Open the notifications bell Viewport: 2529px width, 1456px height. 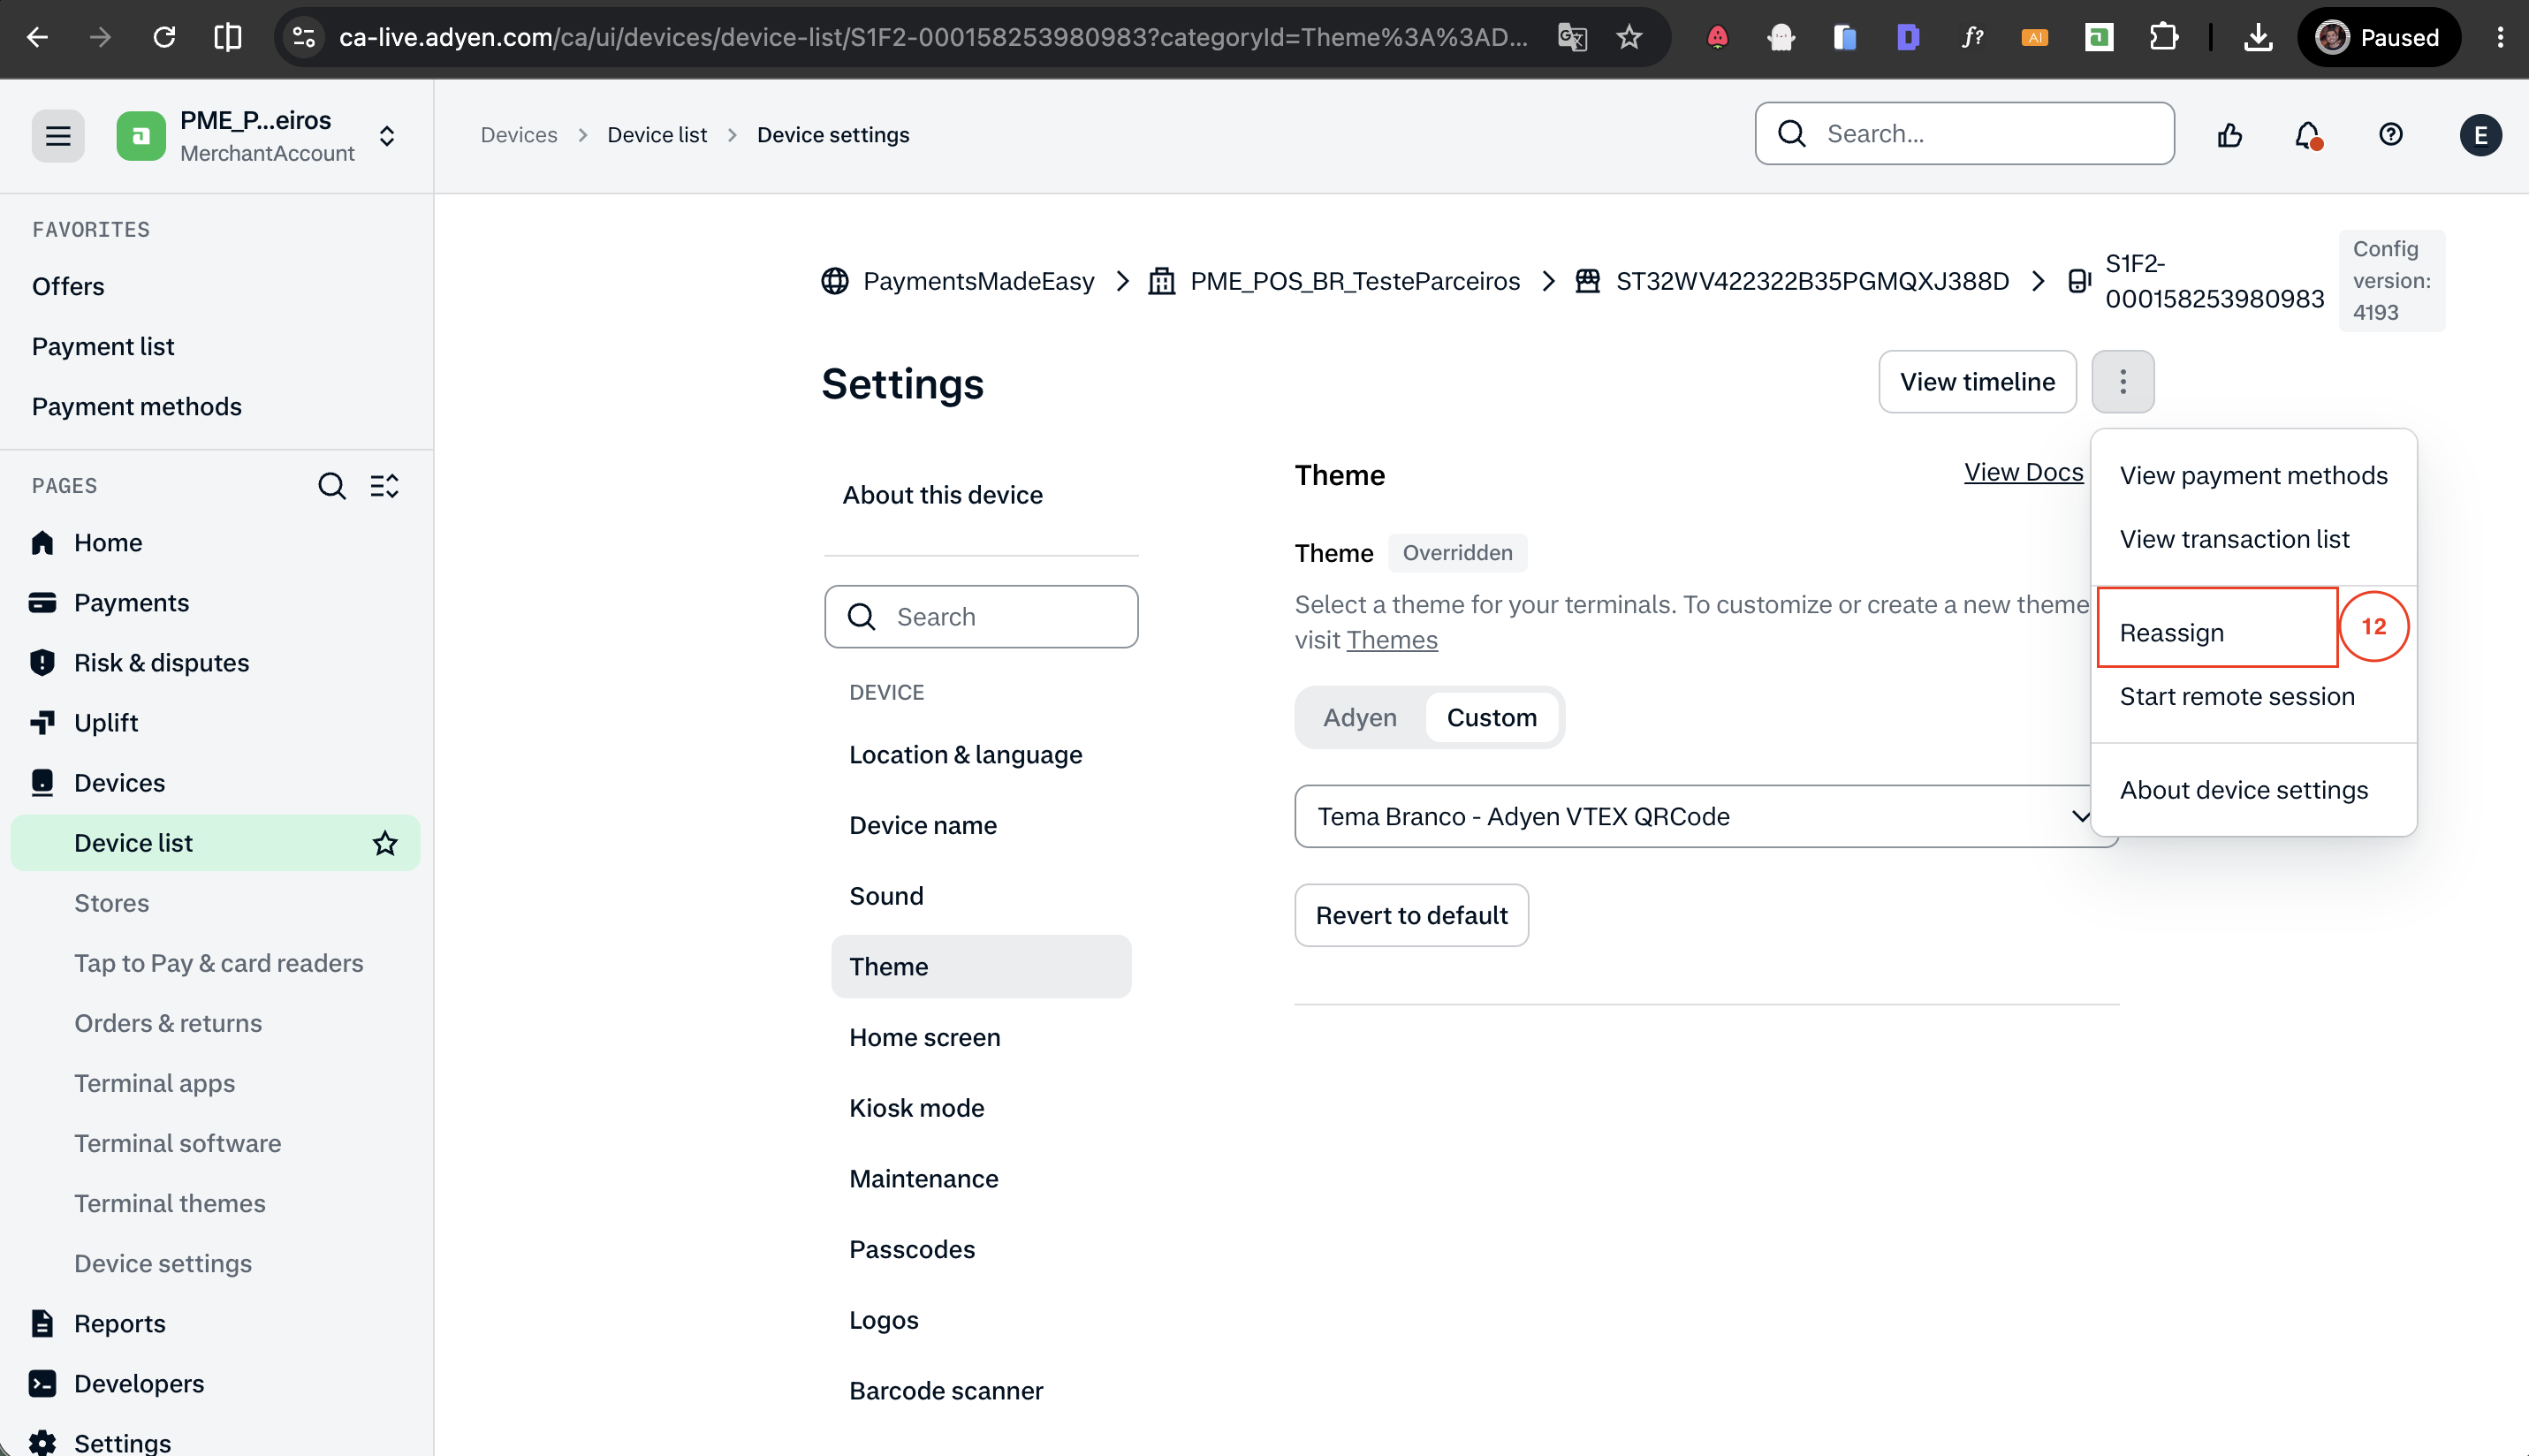2307,134
